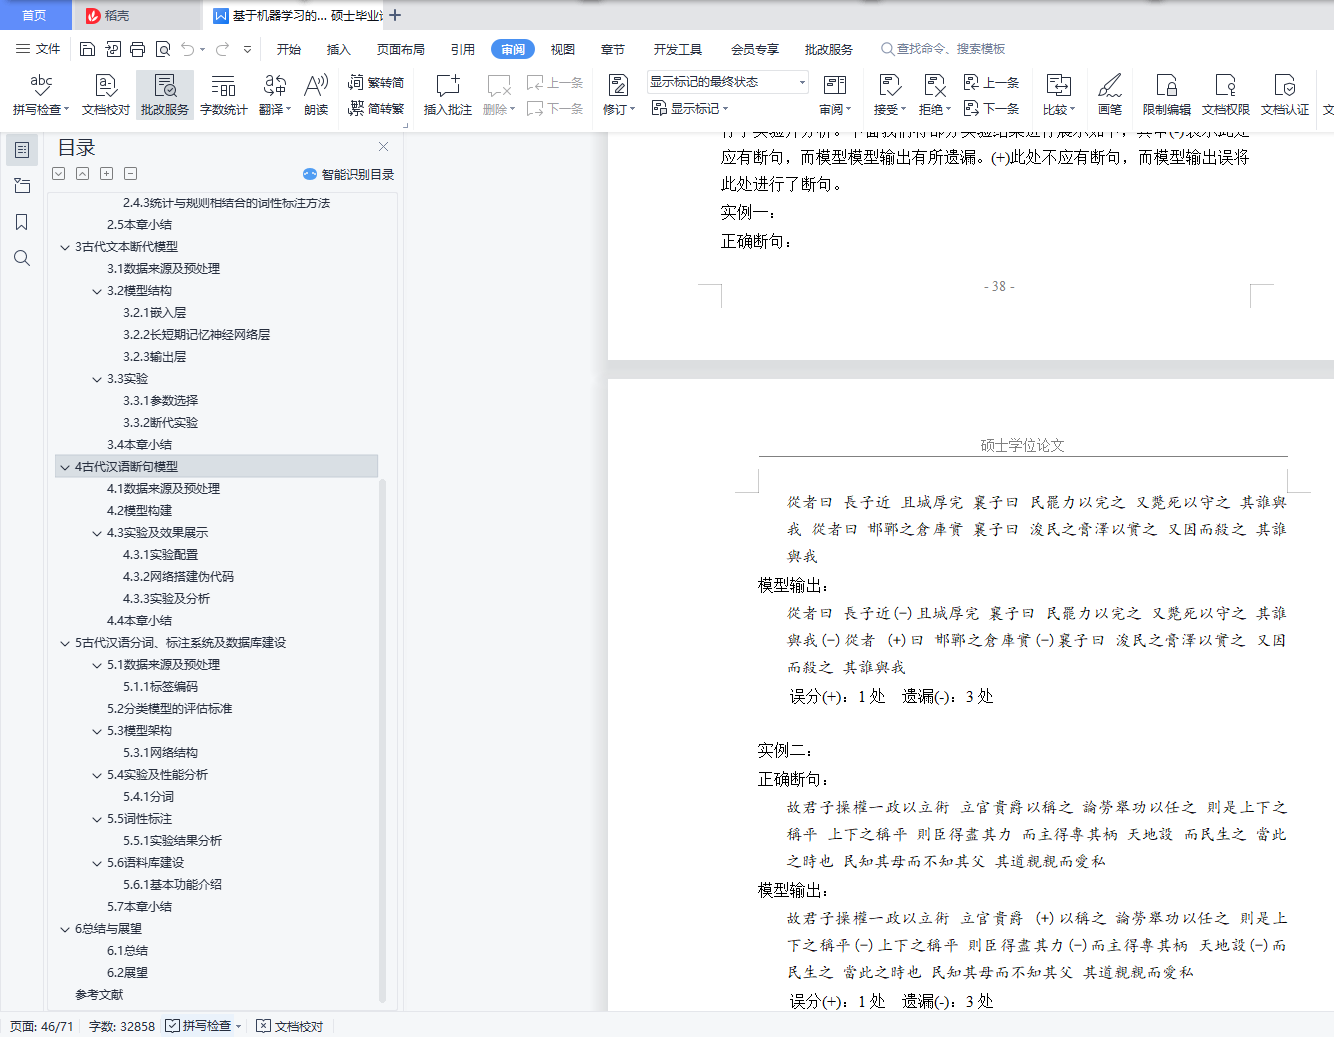This screenshot has height=1037, width=1334.
Task: Click 插入批注 to add a comment
Action: [448, 95]
